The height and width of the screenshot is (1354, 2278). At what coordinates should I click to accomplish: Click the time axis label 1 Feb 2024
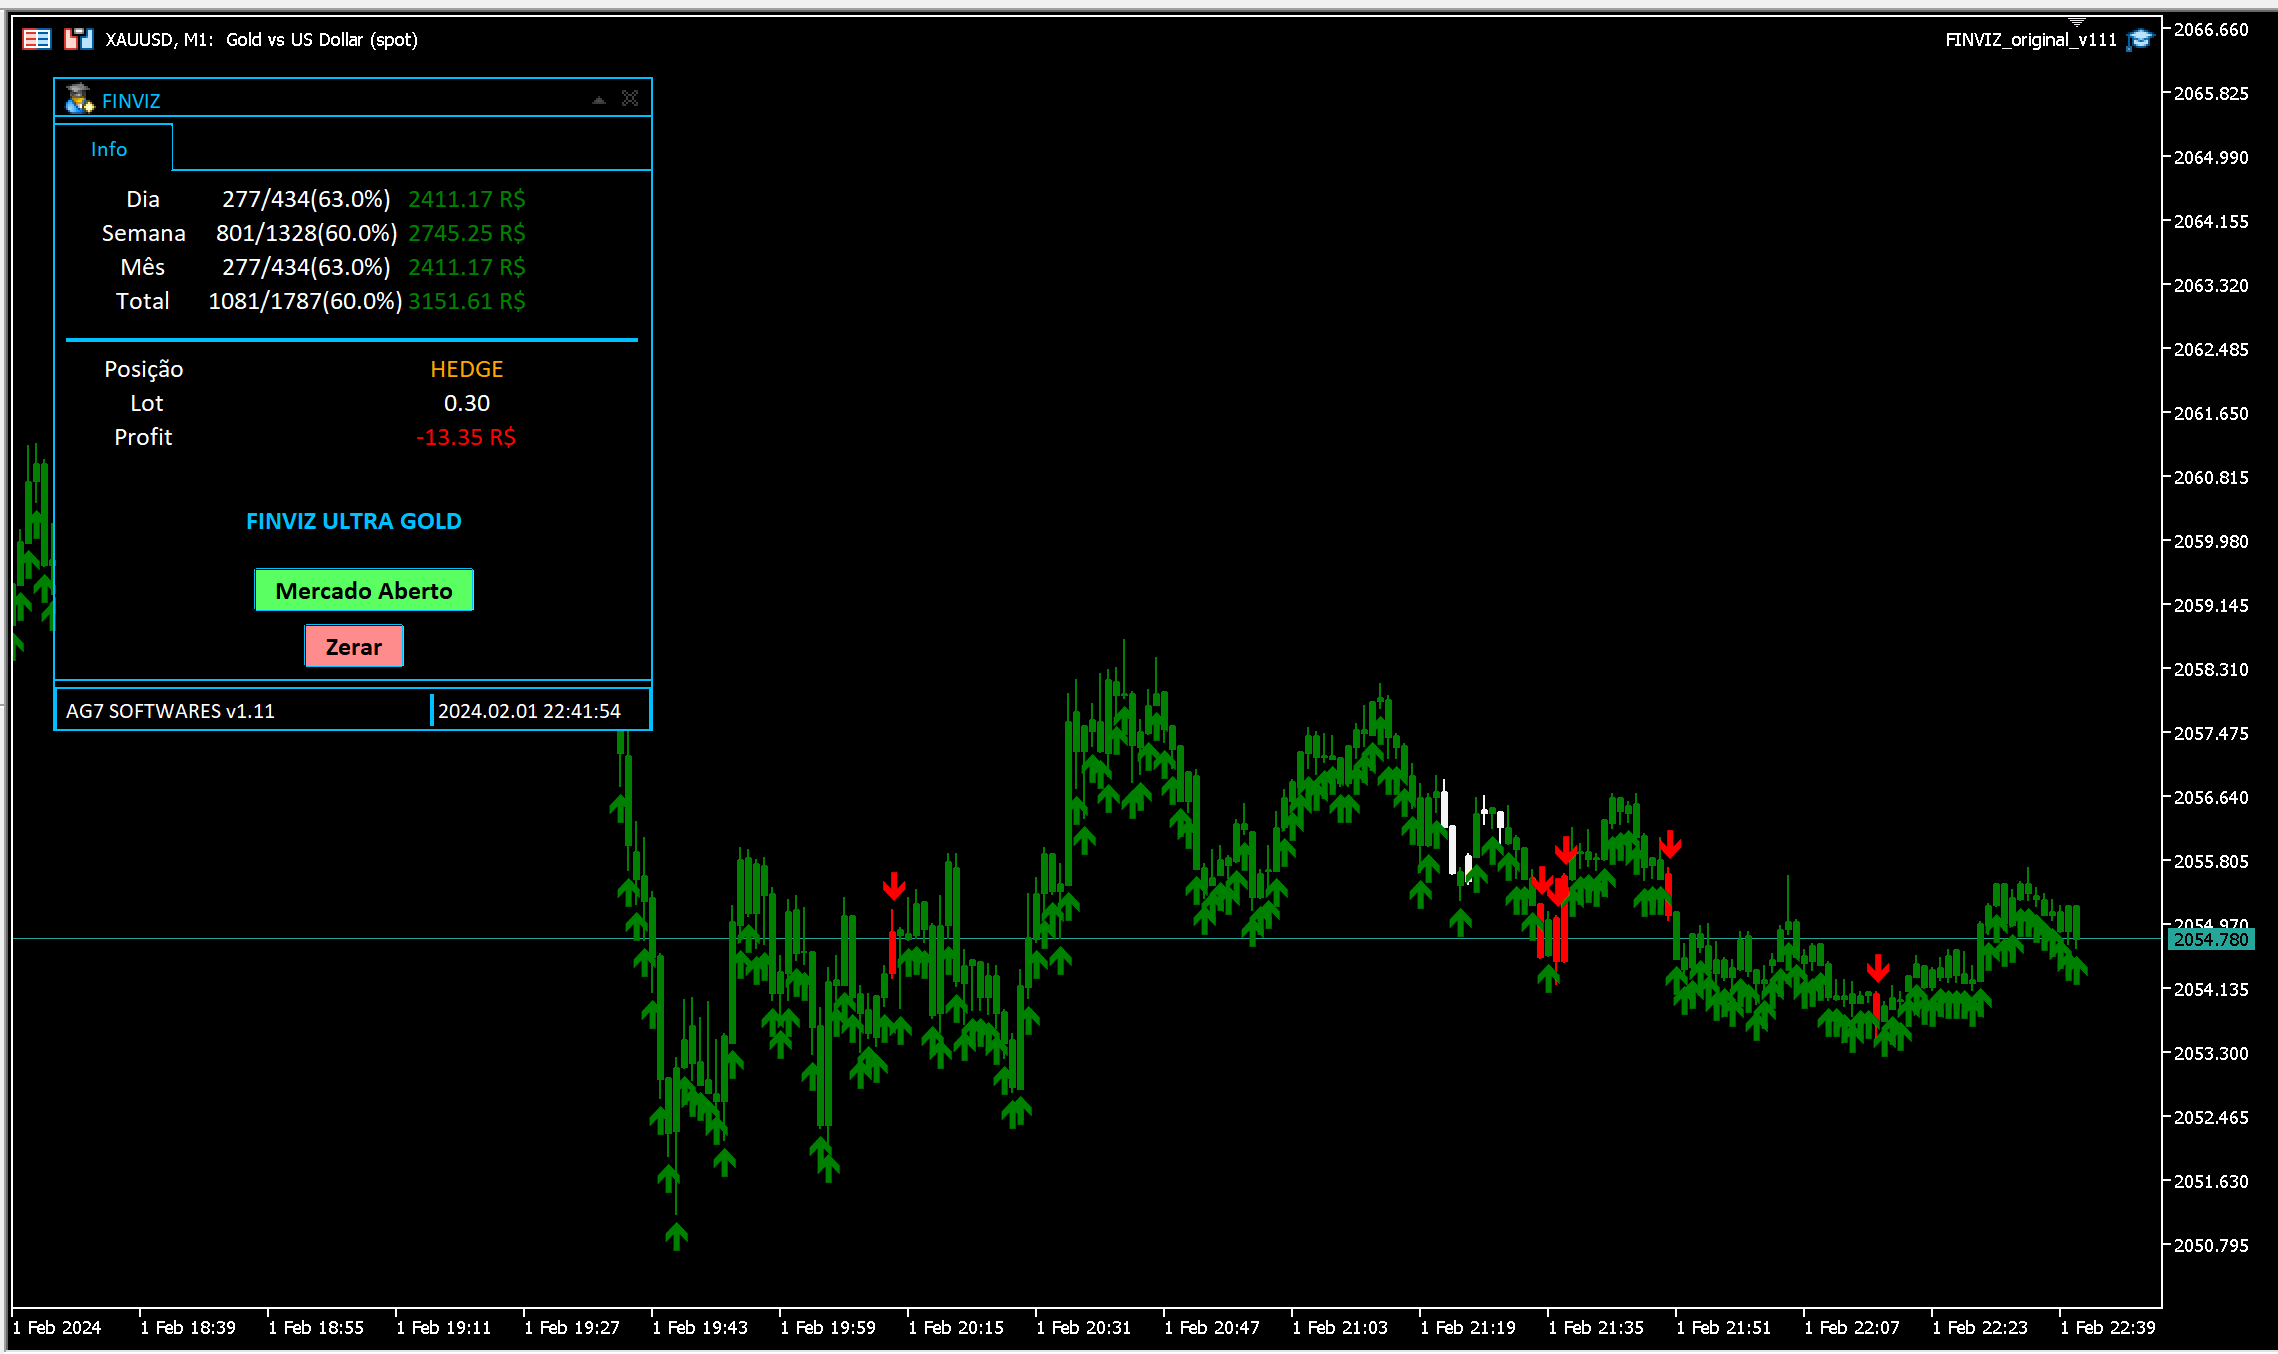coord(57,1327)
